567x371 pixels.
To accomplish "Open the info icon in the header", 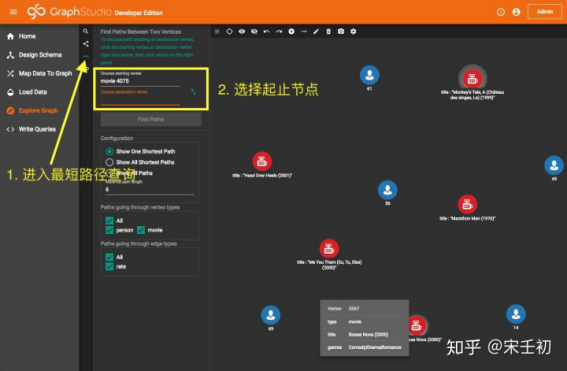I will pos(500,12).
